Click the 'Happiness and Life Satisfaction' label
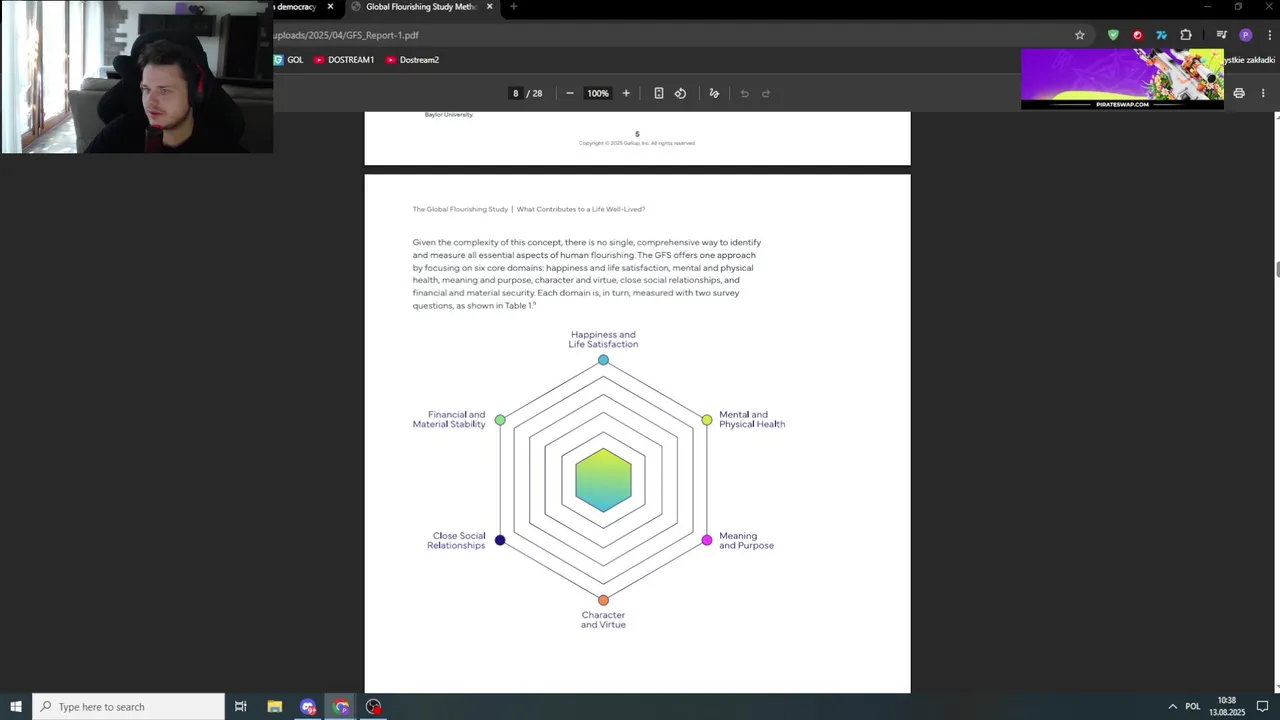Screen dimensions: 1280x720 tap(603, 339)
